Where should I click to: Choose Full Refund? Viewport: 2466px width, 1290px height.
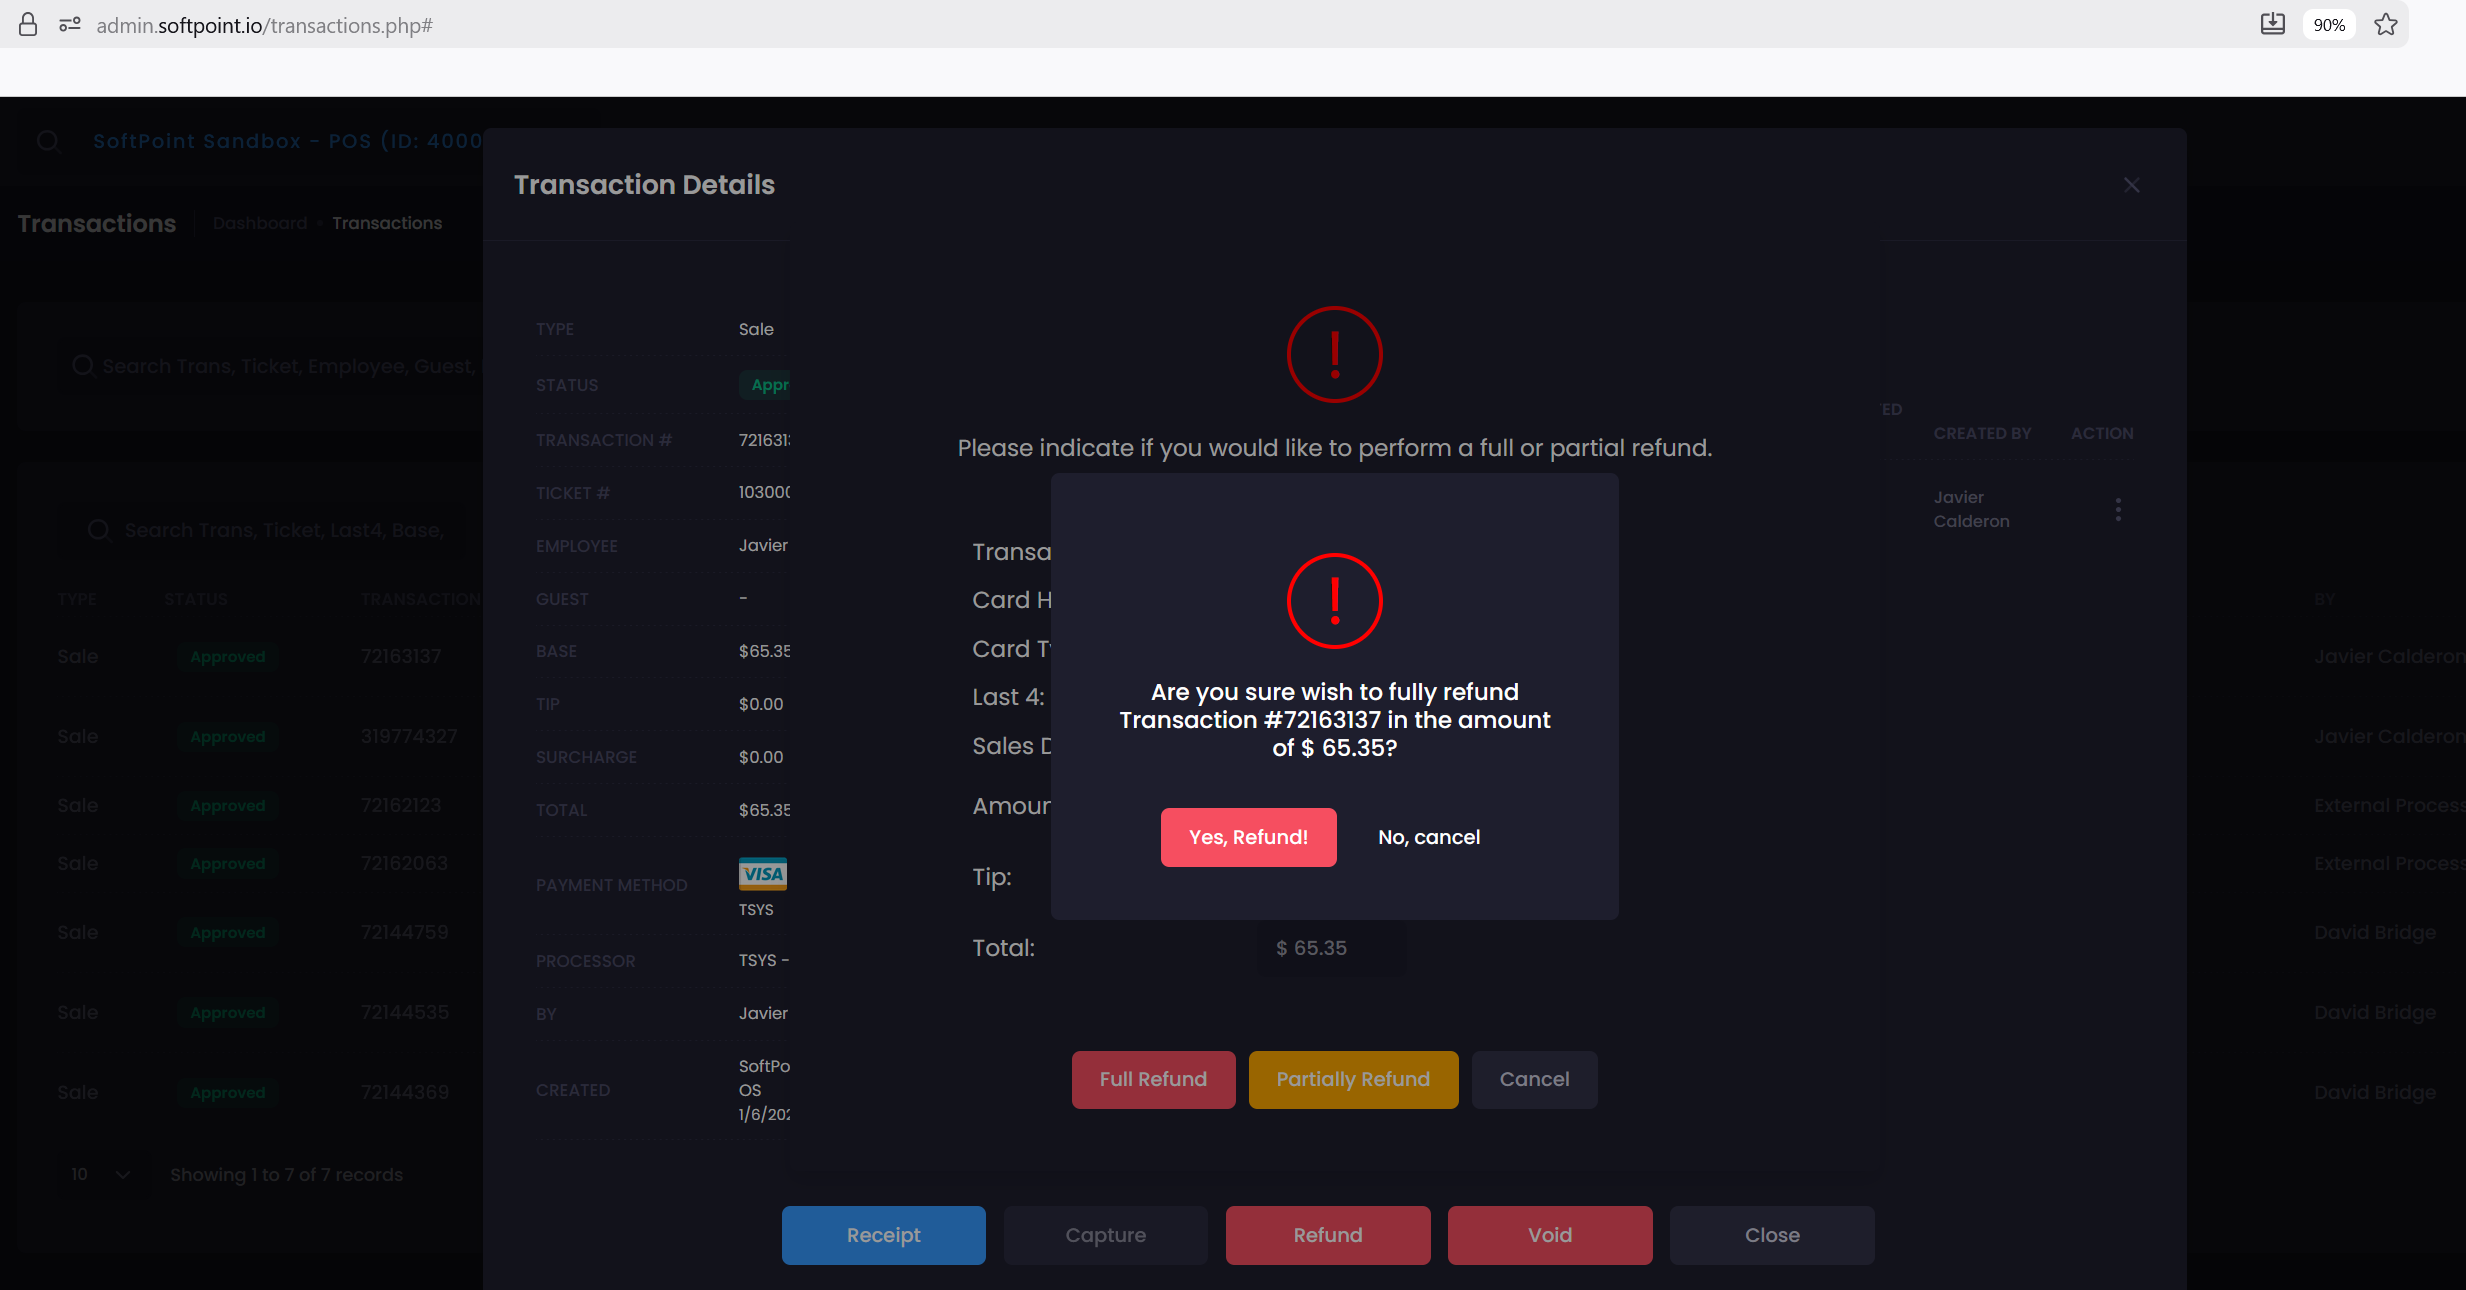click(1152, 1079)
